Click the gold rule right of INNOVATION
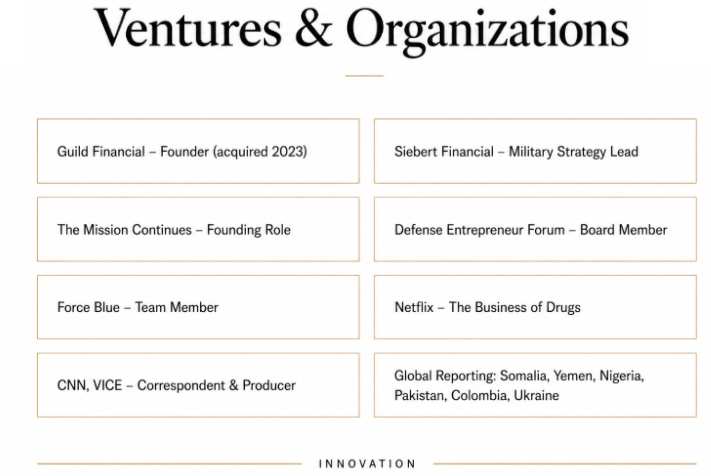Image resolution: width=711 pixels, height=476 pixels. [x=565, y=464]
